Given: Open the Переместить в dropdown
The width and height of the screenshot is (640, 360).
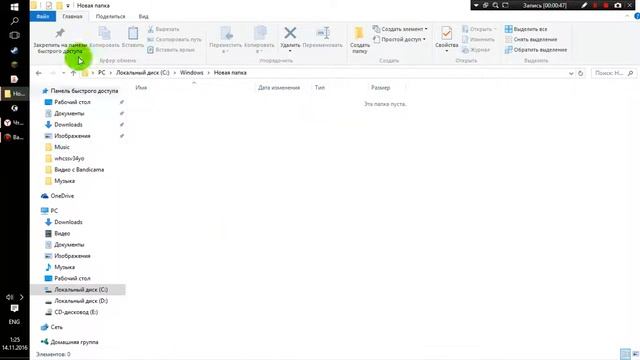Looking at the screenshot, I should 226,40.
